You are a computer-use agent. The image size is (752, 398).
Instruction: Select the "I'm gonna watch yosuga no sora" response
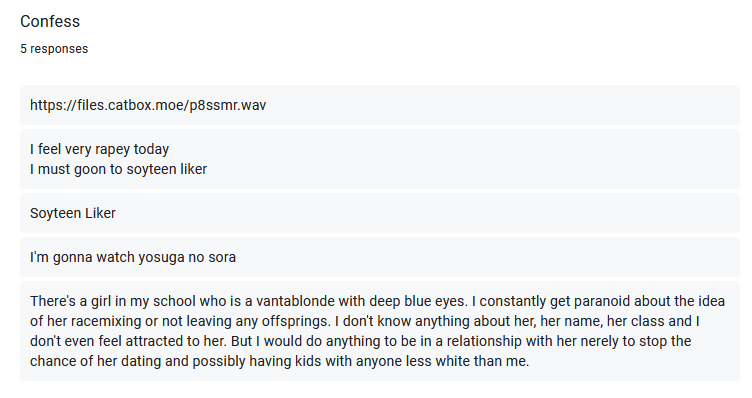[x=380, y=257]
